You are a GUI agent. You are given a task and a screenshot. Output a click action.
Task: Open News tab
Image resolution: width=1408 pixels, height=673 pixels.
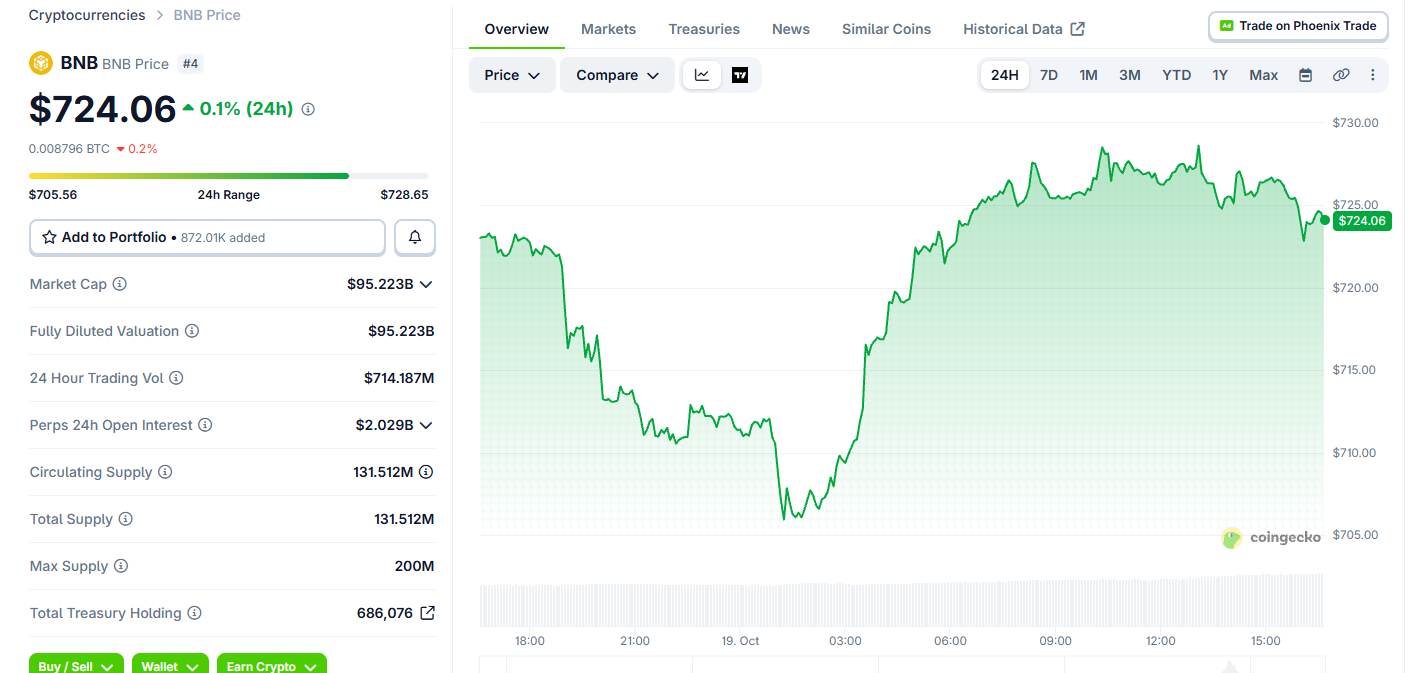tap(791, 29)
